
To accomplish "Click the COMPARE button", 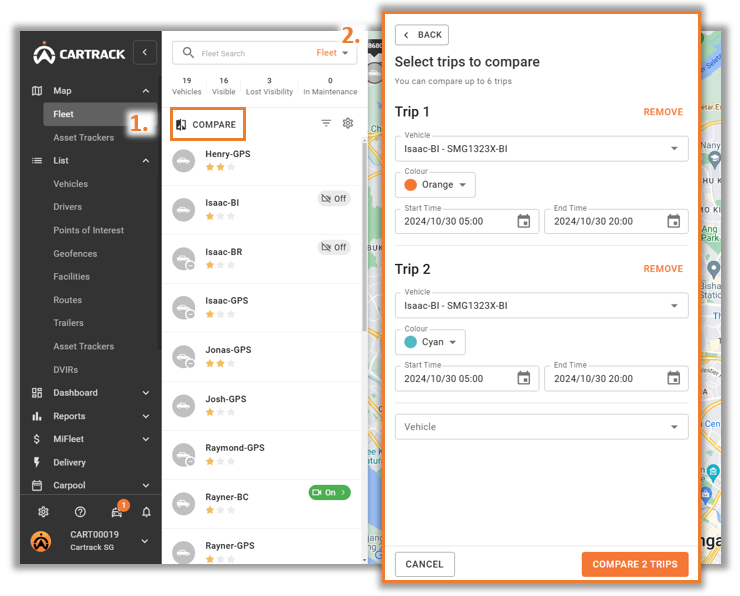I will (x=208, y=124).
